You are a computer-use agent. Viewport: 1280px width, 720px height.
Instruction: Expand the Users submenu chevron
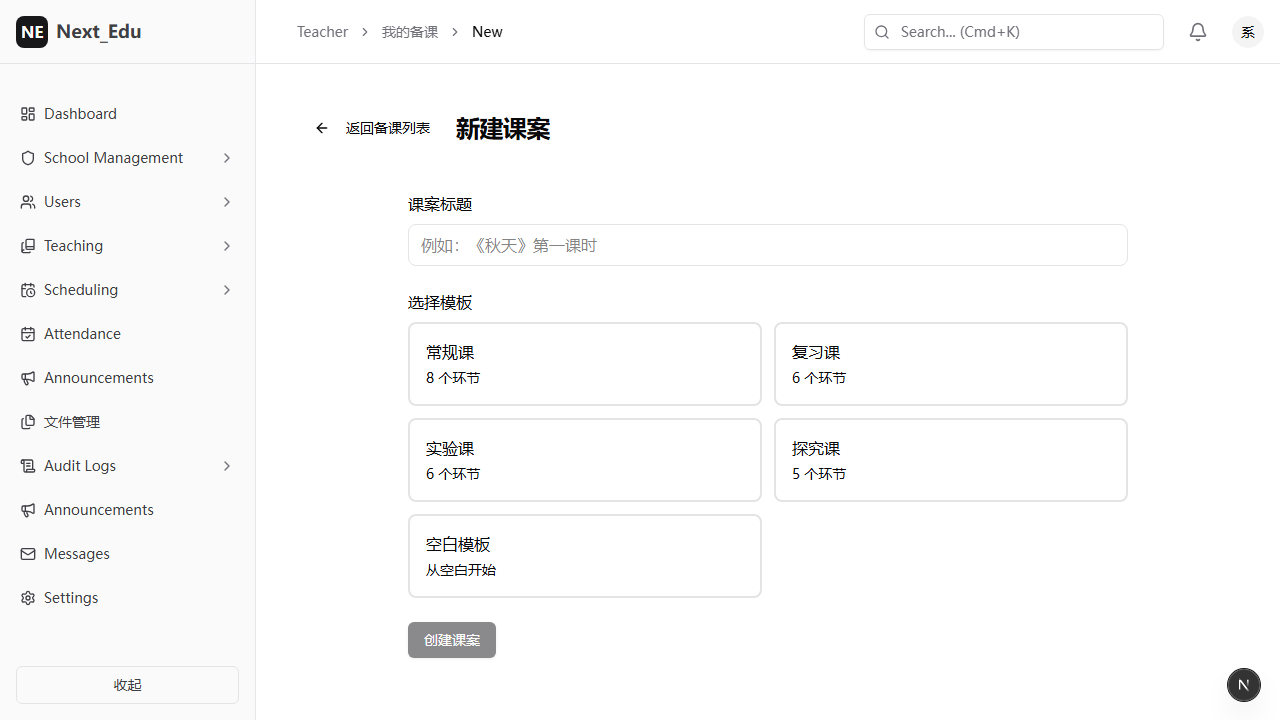pos(227,202)
